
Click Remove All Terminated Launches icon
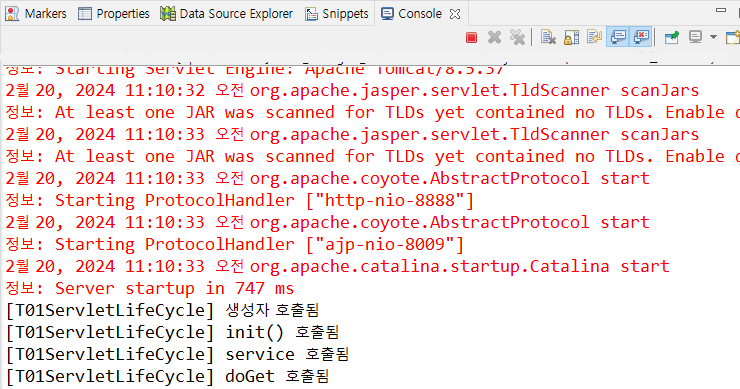[x=517, y=37]
